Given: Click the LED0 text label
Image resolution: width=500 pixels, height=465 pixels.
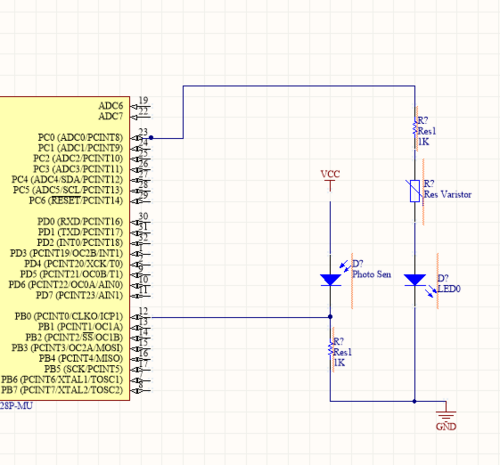Looking at the screenshot, I should (x=449, y=289).
